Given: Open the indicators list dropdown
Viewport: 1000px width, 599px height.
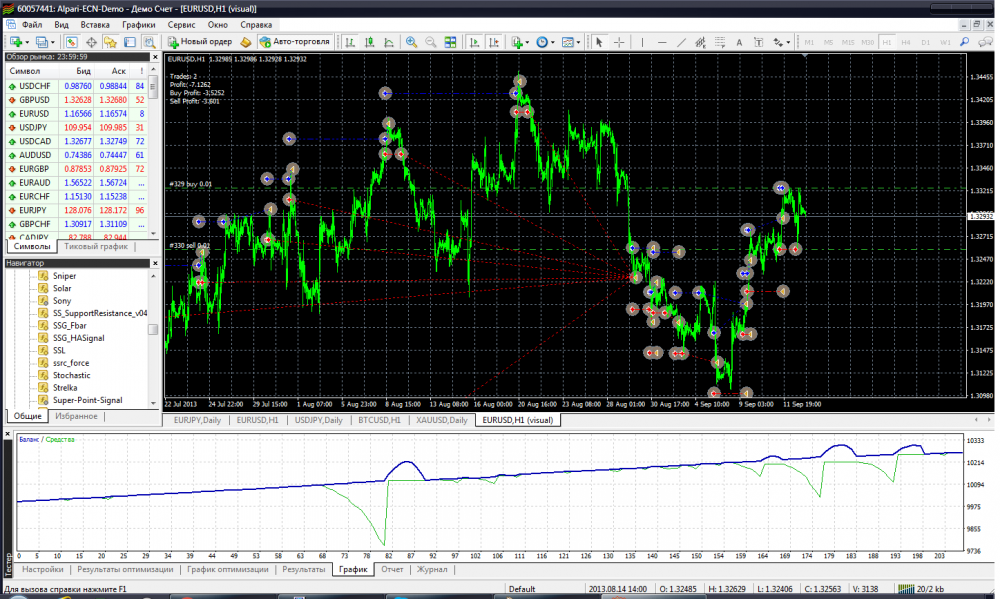Looking at the screenshot, I should (x=520, y=42).
